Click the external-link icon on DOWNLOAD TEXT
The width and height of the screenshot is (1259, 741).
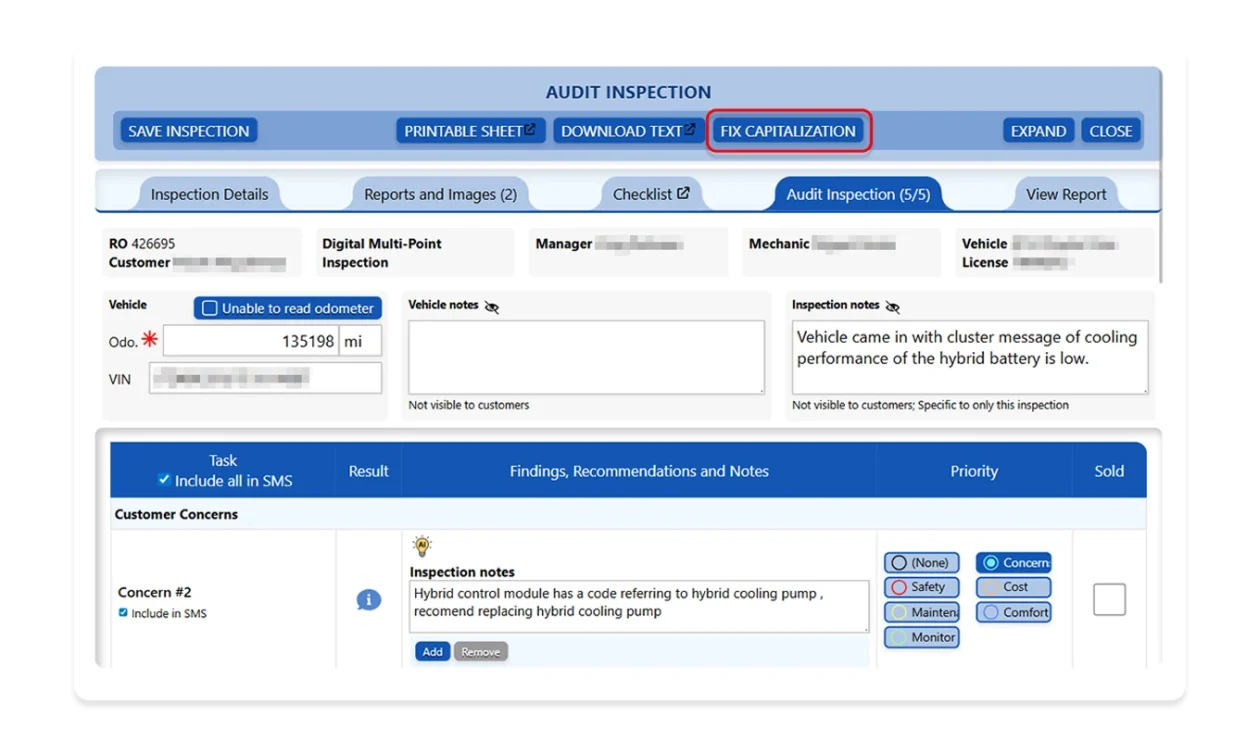(x=690, y=129)
